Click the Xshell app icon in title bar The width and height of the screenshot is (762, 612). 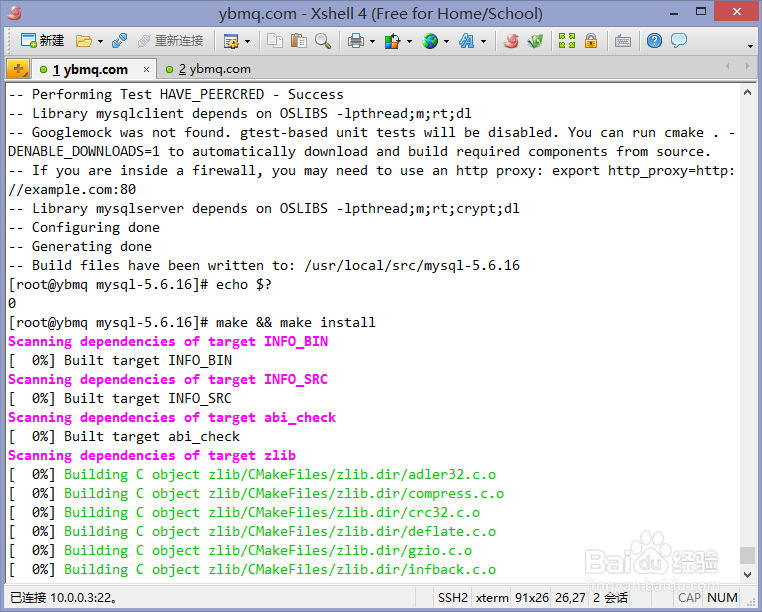[15, 13]
